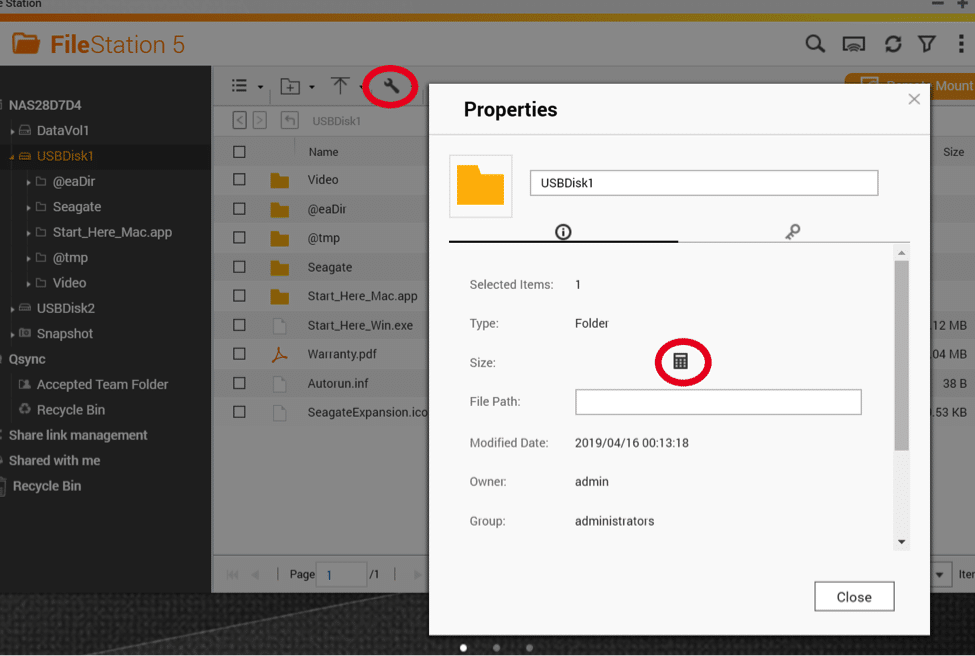Click the Video folder icon in list
Viewport: 975px width, 656px height.
coord(280,180)
